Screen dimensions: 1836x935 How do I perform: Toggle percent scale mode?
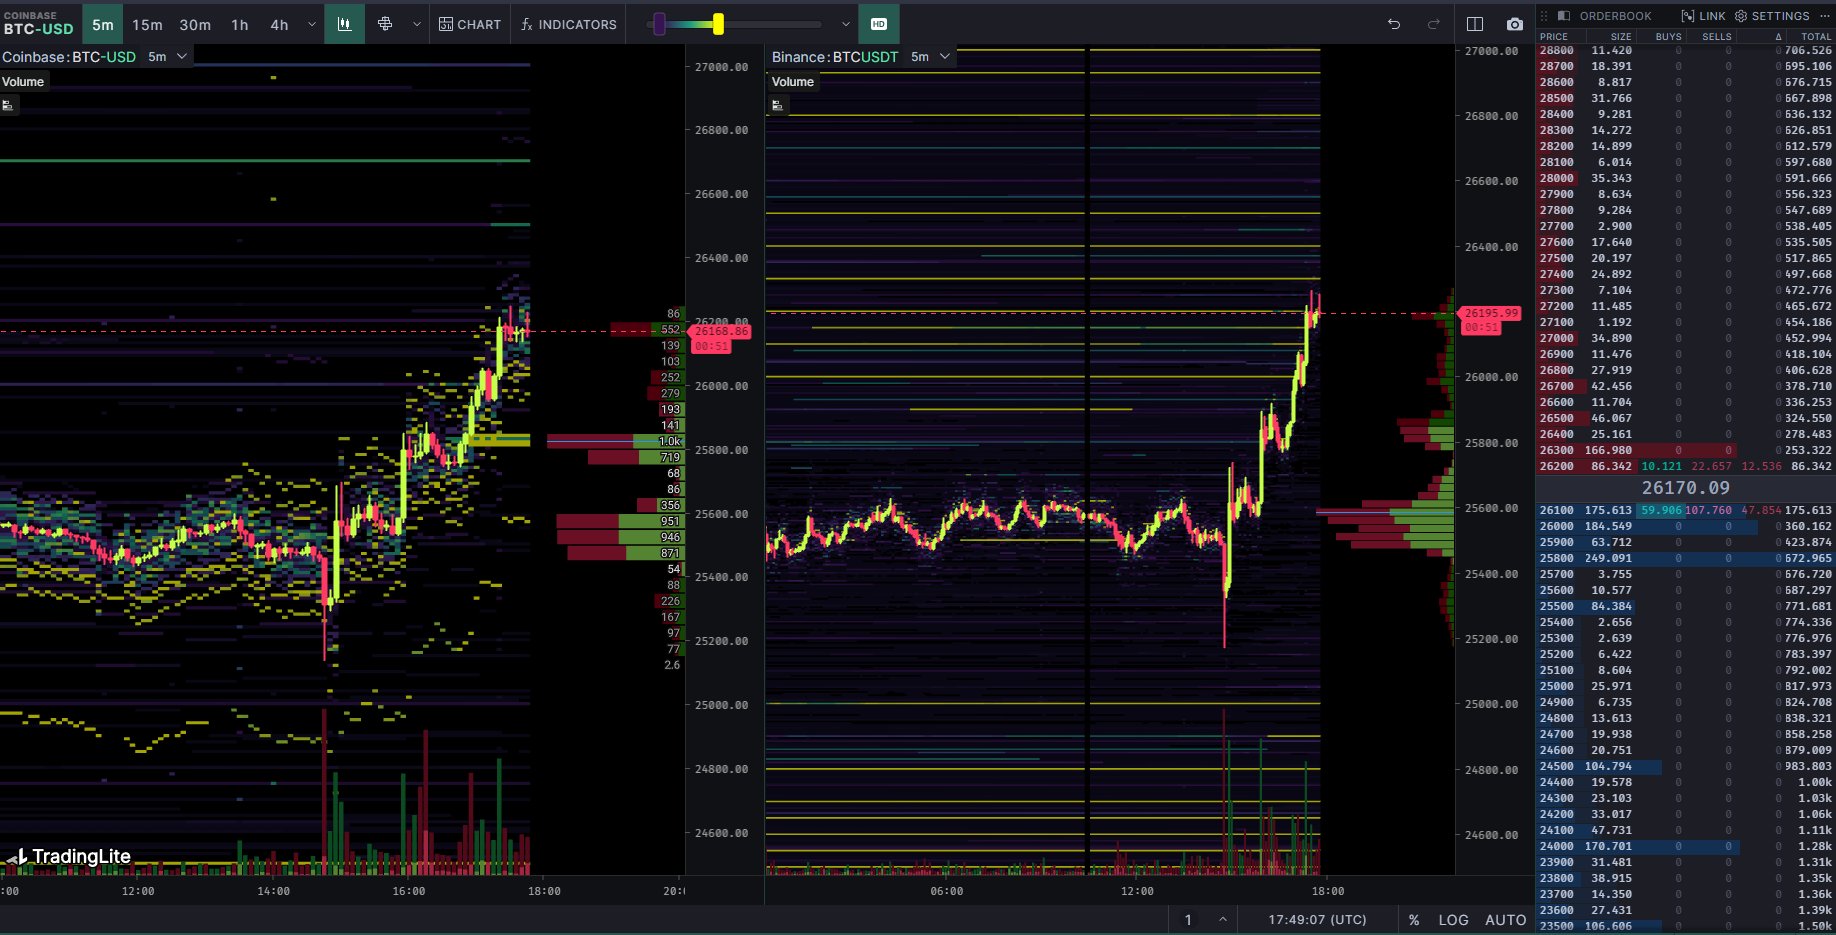(x=1414, y=920)
